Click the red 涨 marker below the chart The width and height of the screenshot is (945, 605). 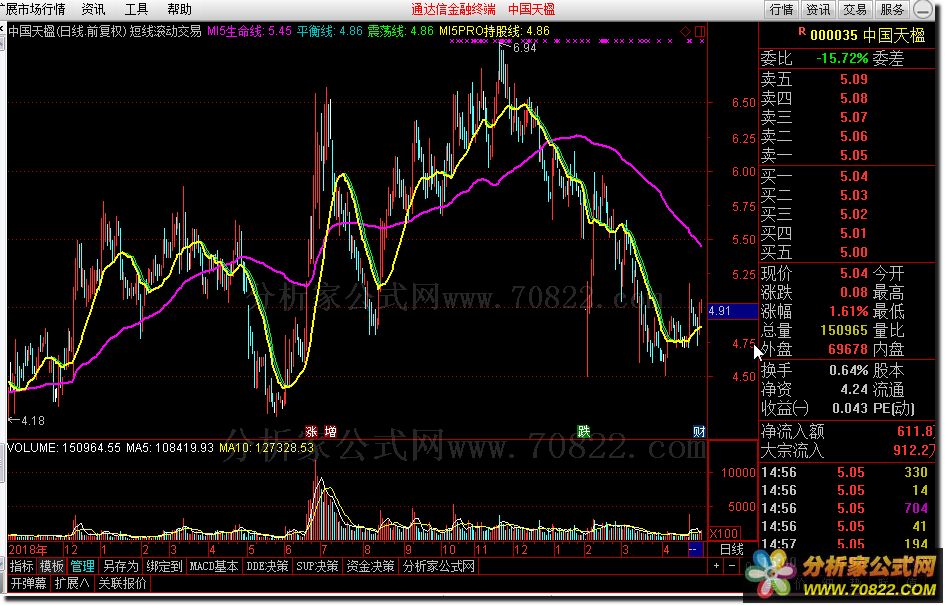point(311,431)
